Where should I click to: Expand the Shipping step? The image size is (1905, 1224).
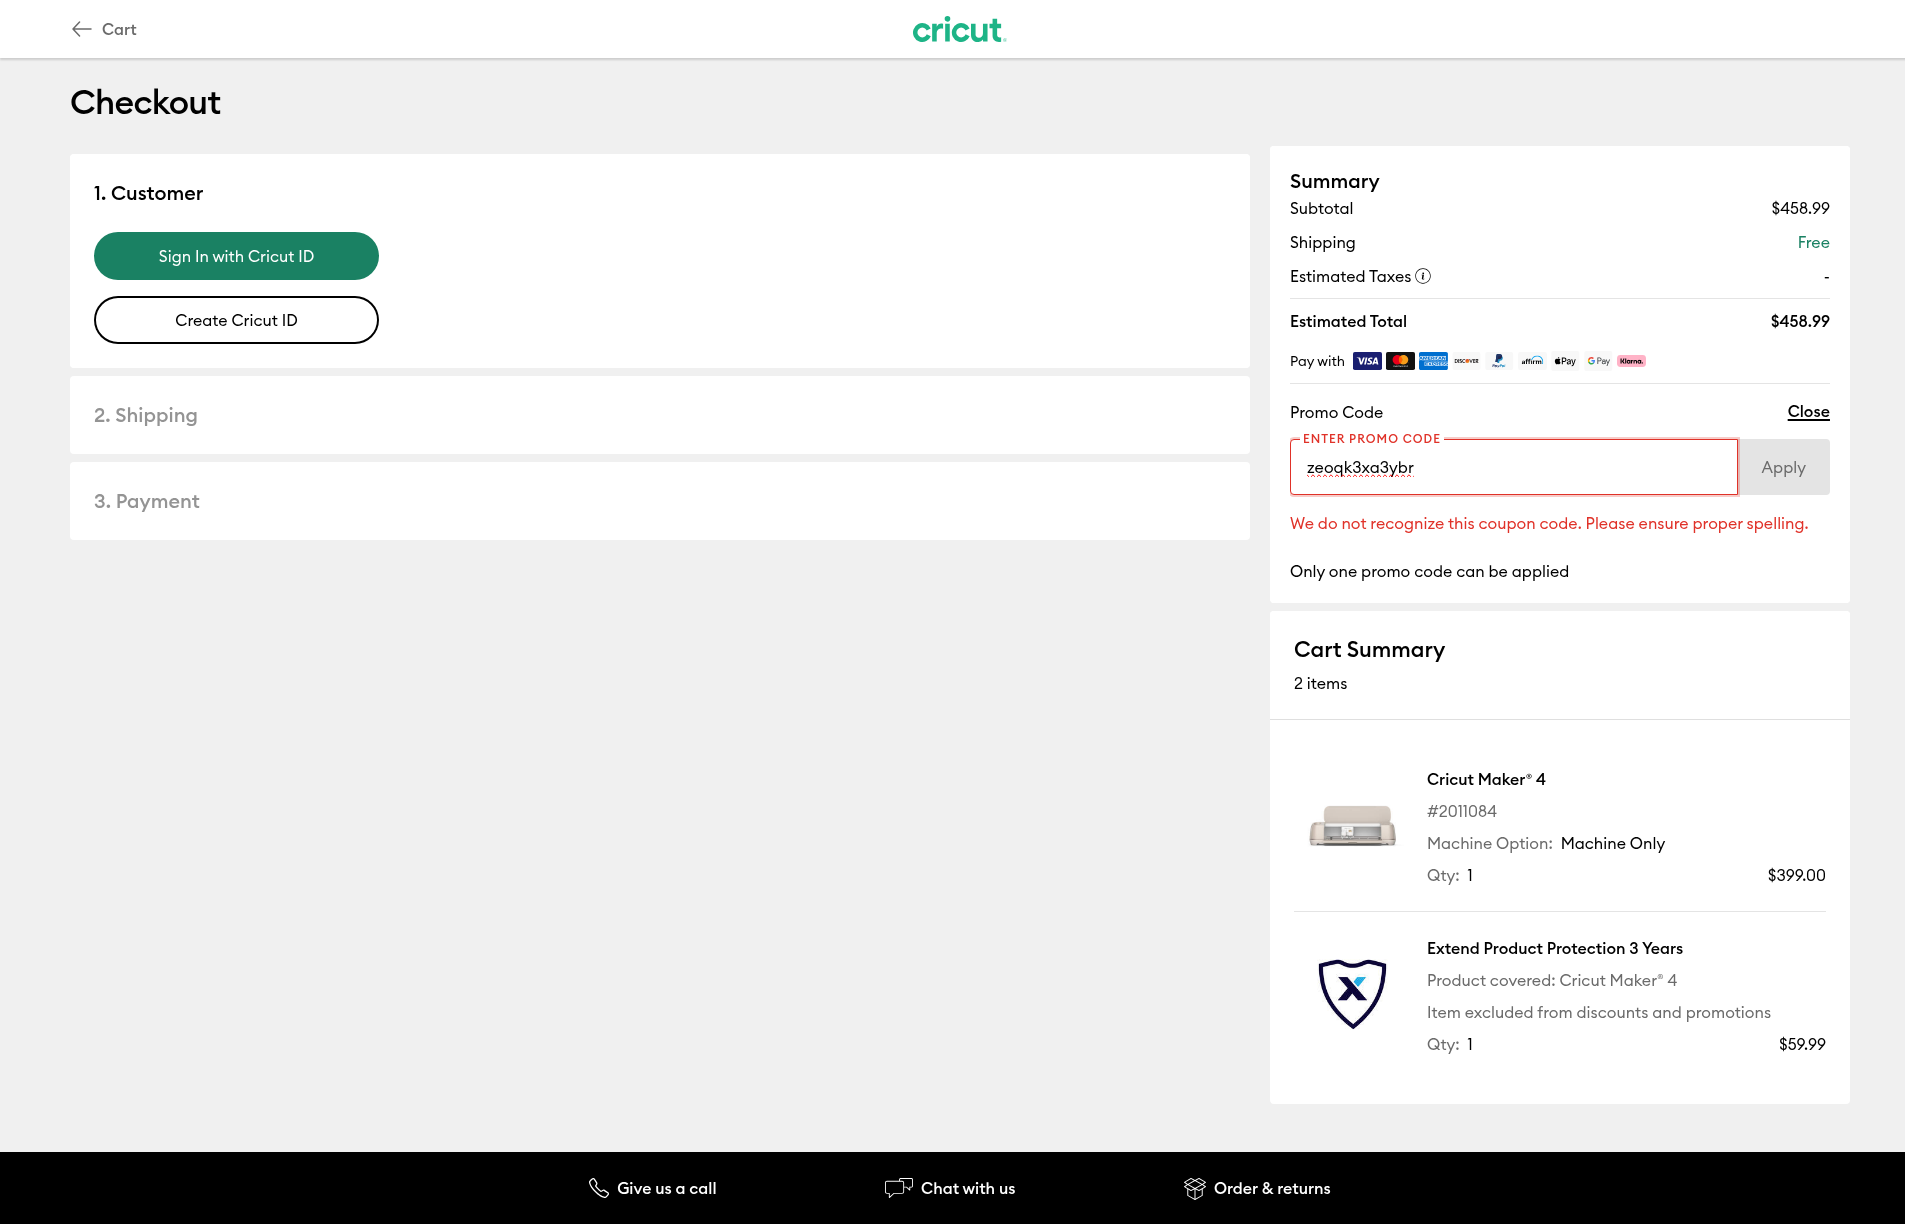[146, 415]
